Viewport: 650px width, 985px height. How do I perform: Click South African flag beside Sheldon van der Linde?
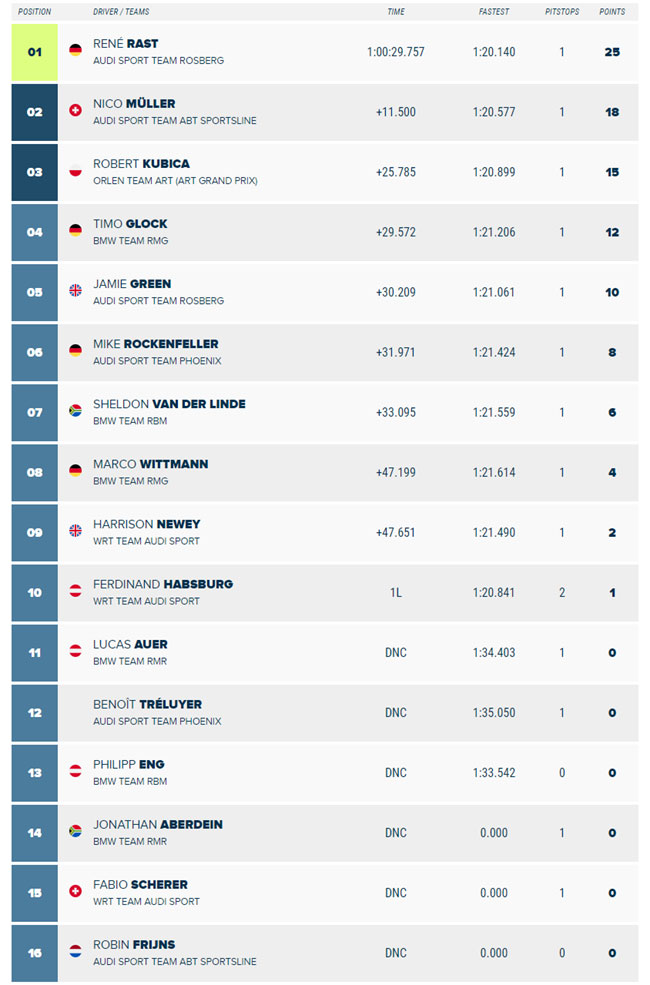(75, 411)
